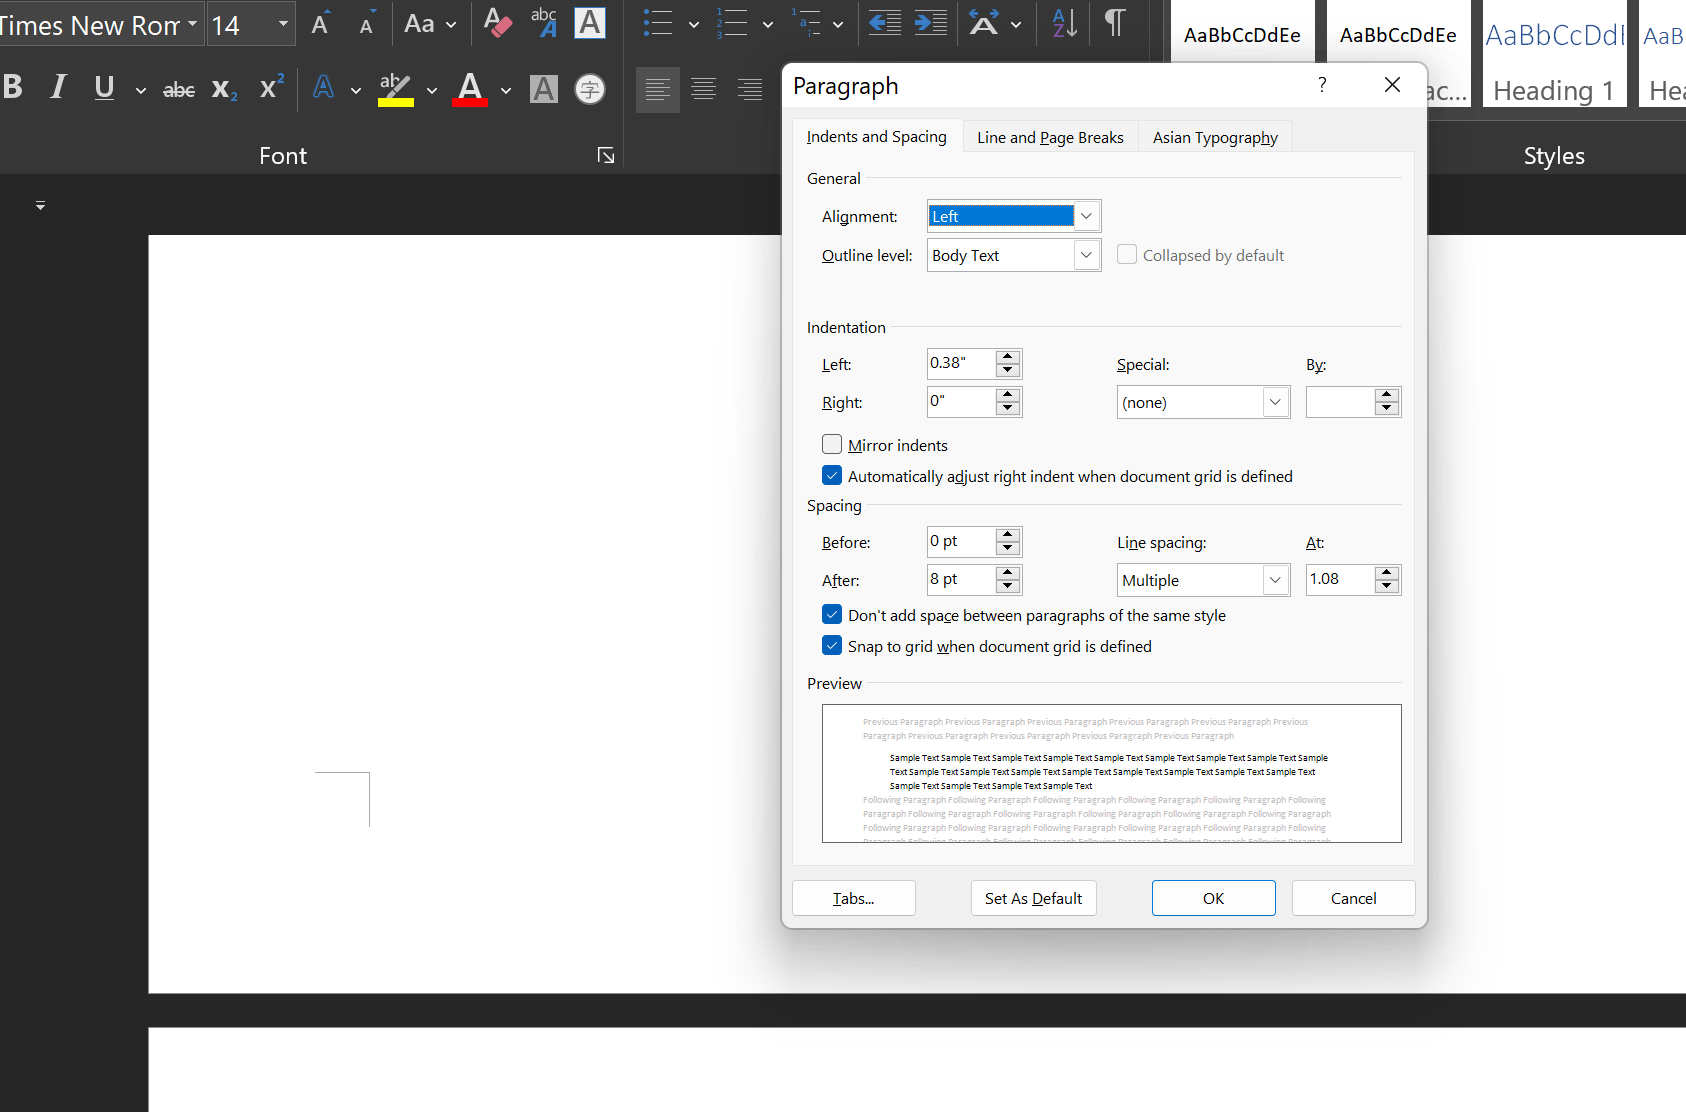
Task: Select the Heading 1 style
Action: [1554, 55]
